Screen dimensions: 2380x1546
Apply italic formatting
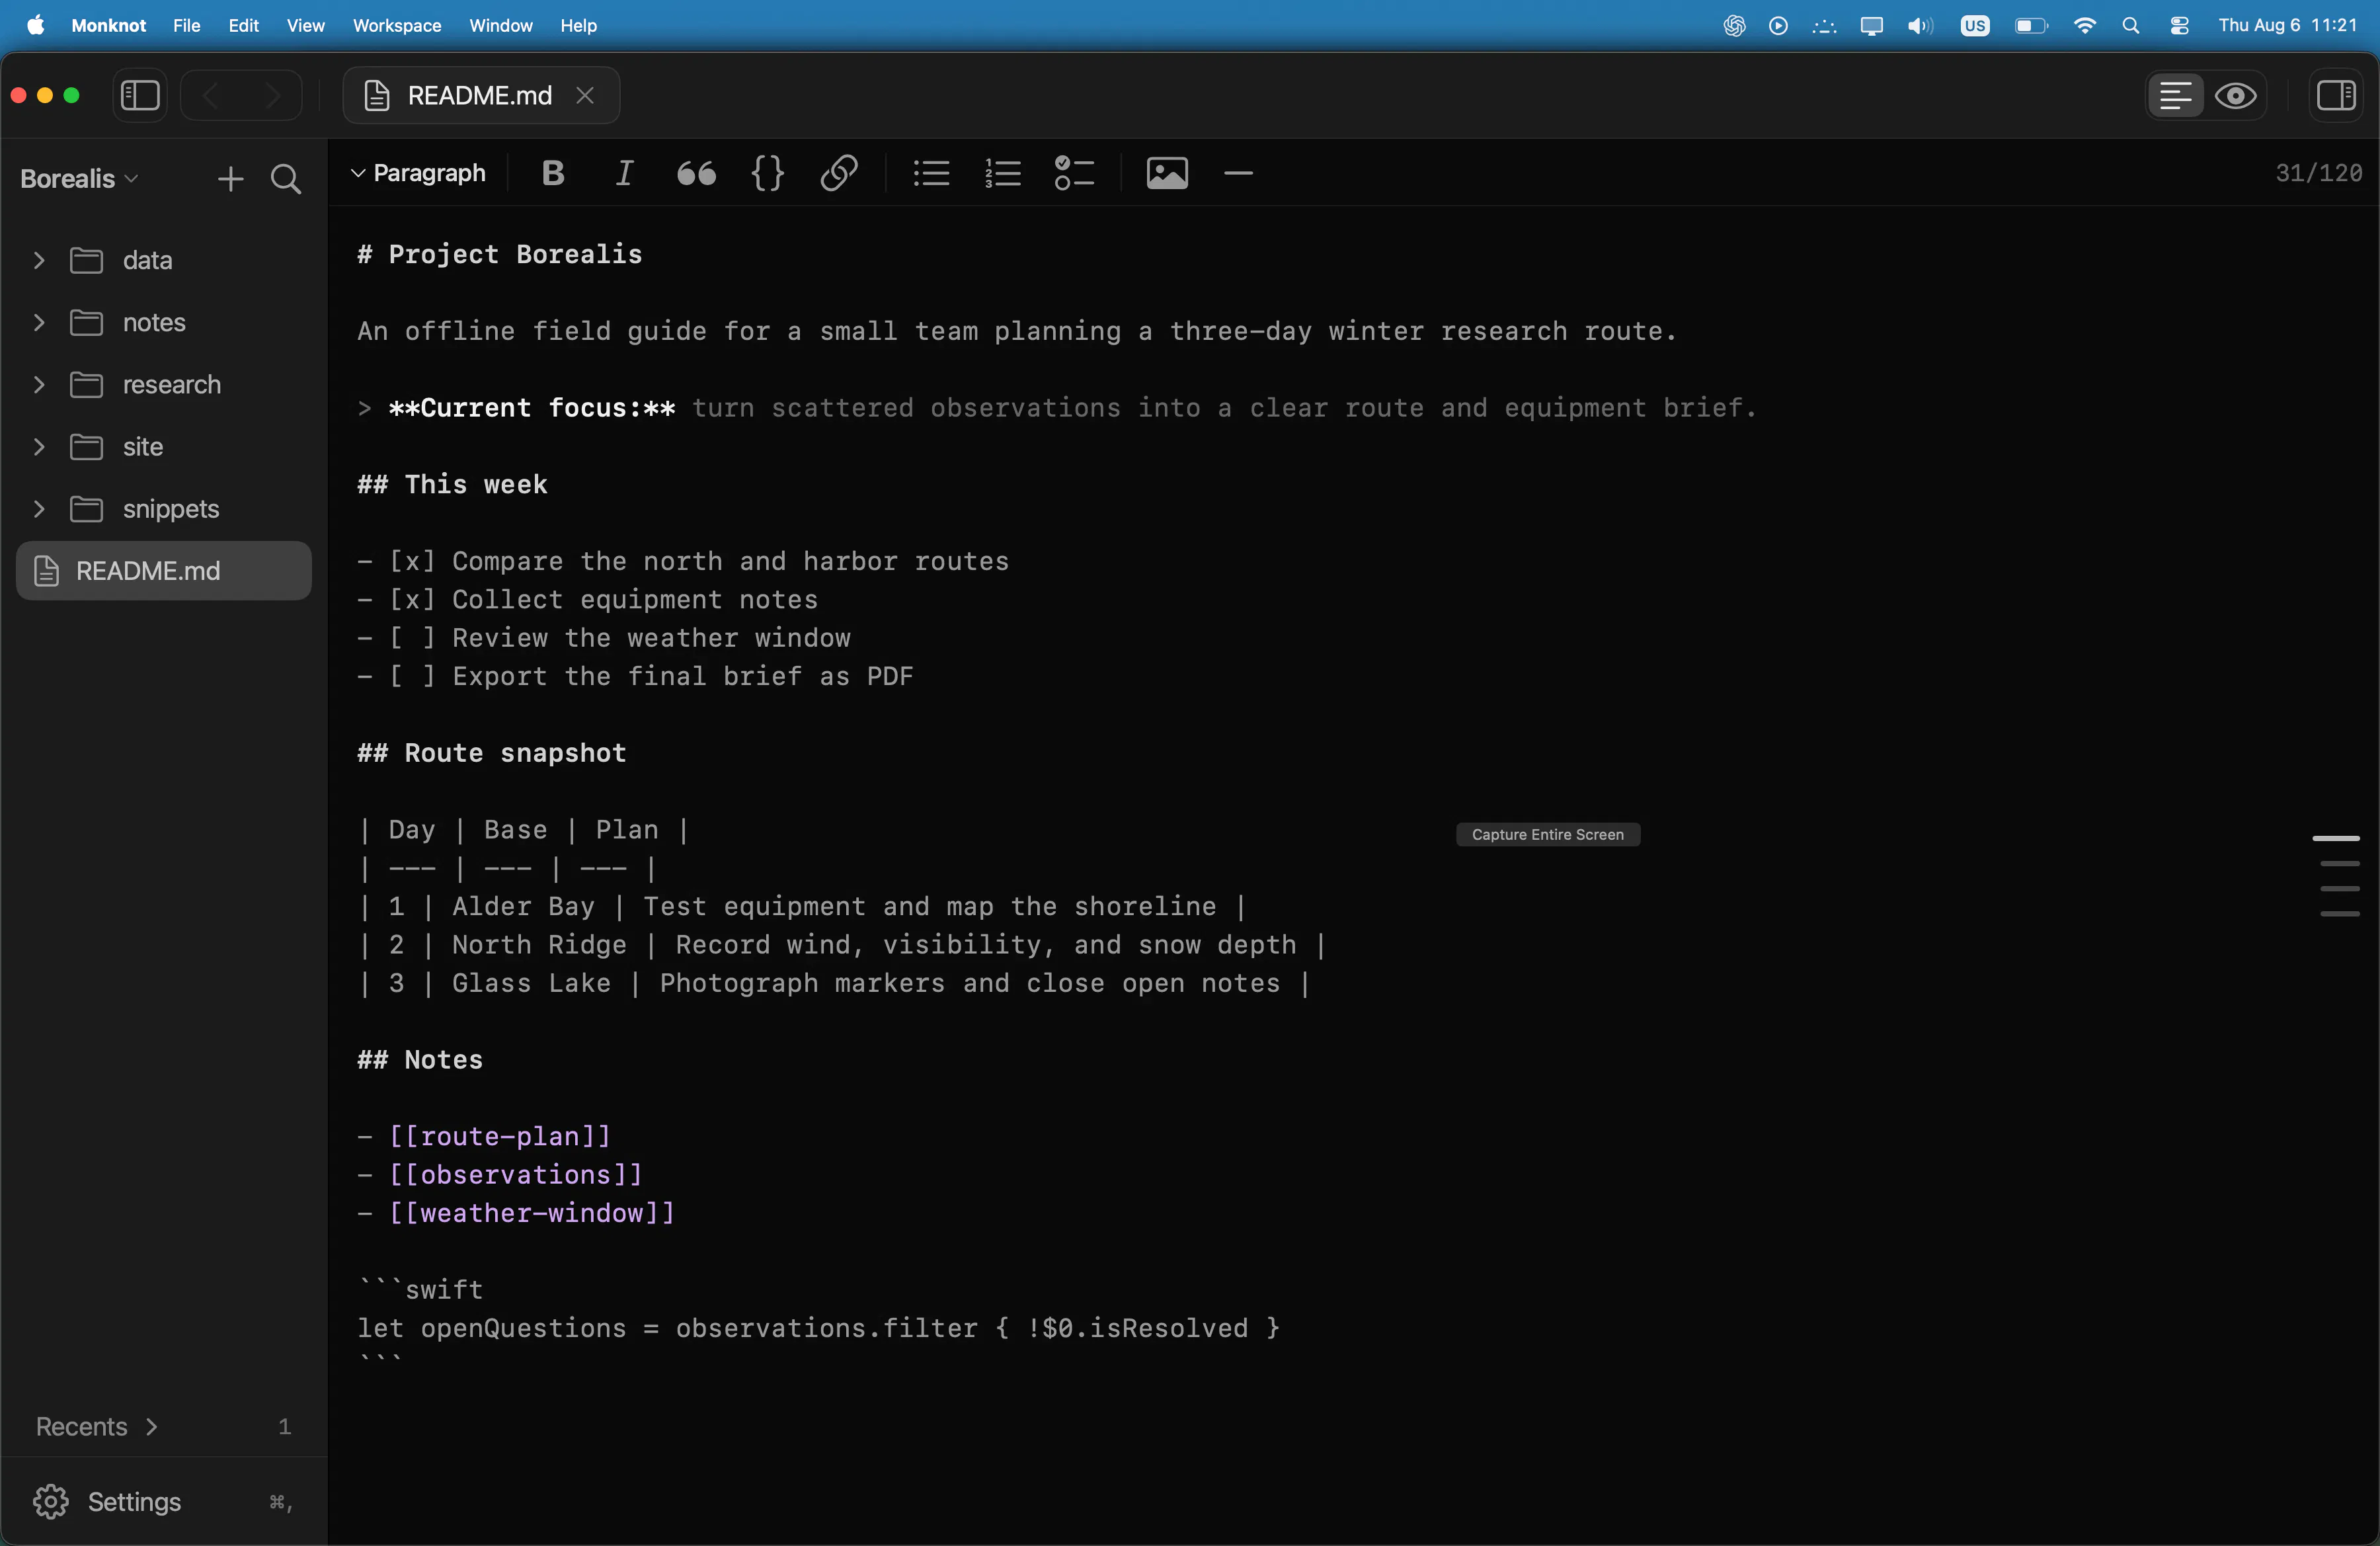[x=624, y=174]
